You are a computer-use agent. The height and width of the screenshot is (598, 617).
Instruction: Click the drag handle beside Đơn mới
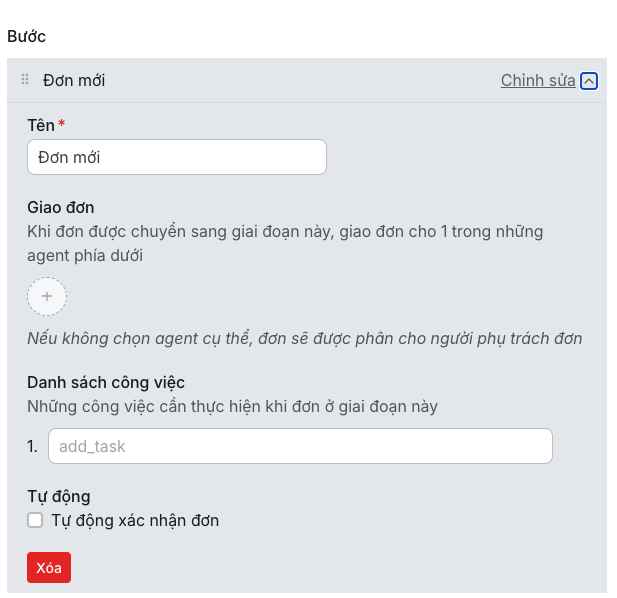point(25,80)
